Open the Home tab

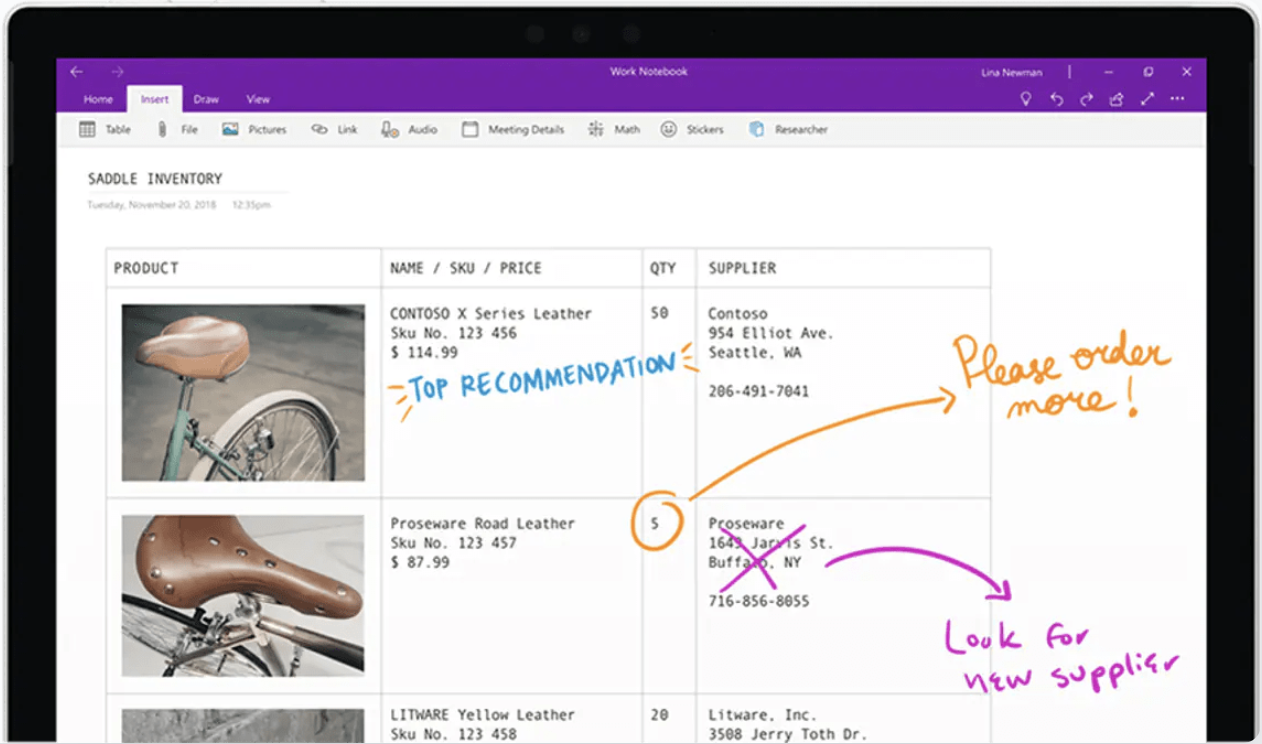98,99
